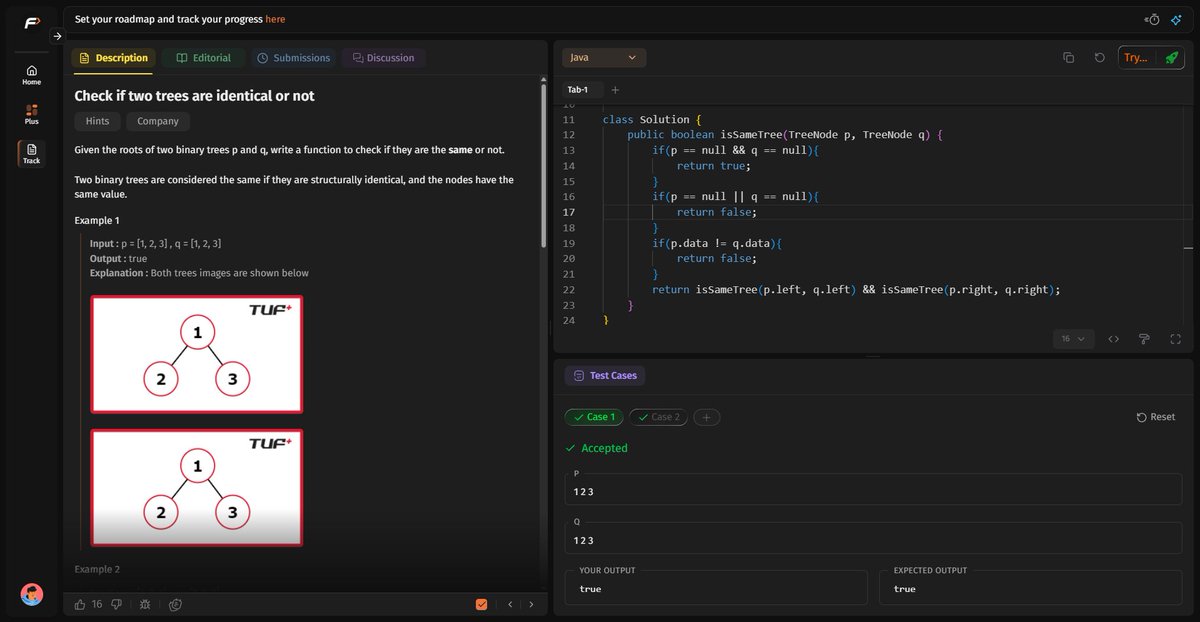Reset code using the circular arrow icon
Screen dimensions: 1200x622
pos(1100,58)
